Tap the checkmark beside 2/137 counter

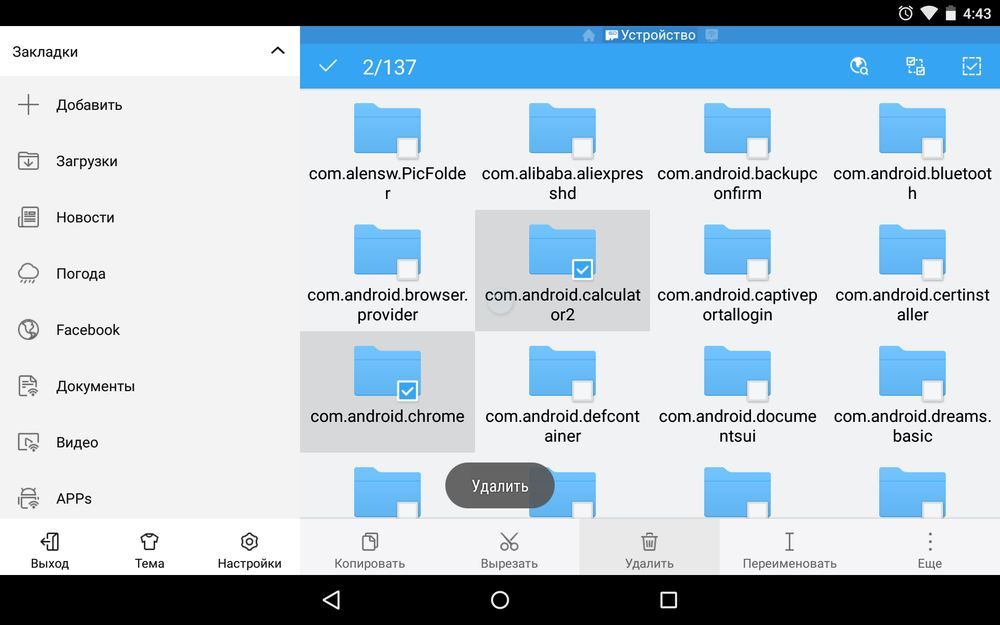(x=328, y=66)
